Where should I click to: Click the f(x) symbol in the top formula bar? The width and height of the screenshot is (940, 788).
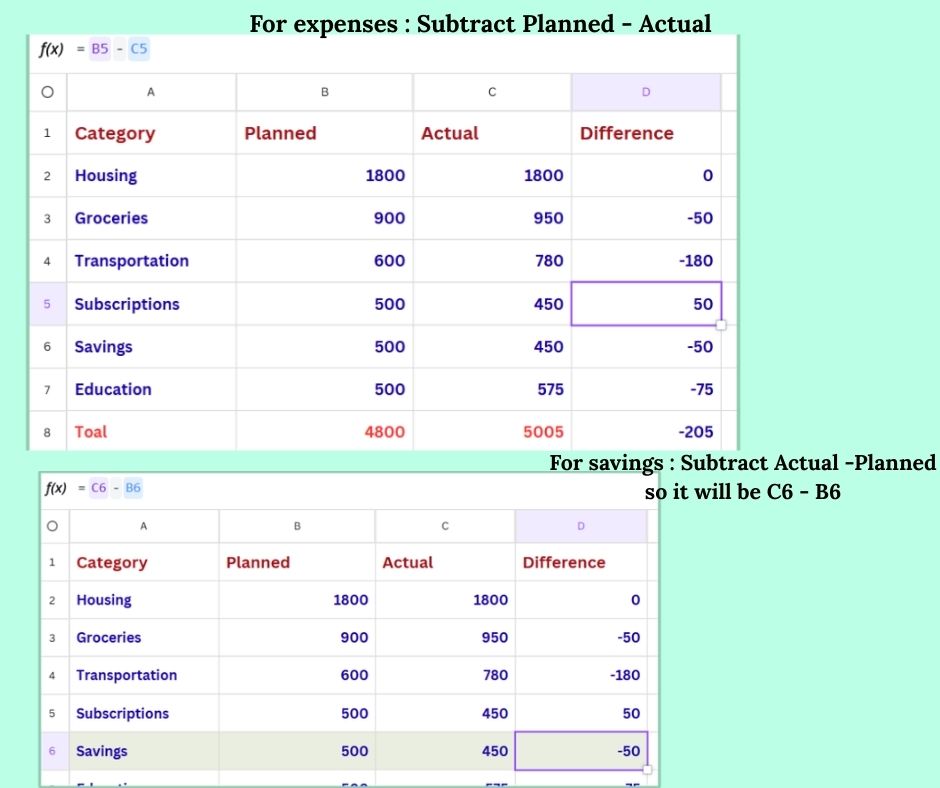click(51, 49)
